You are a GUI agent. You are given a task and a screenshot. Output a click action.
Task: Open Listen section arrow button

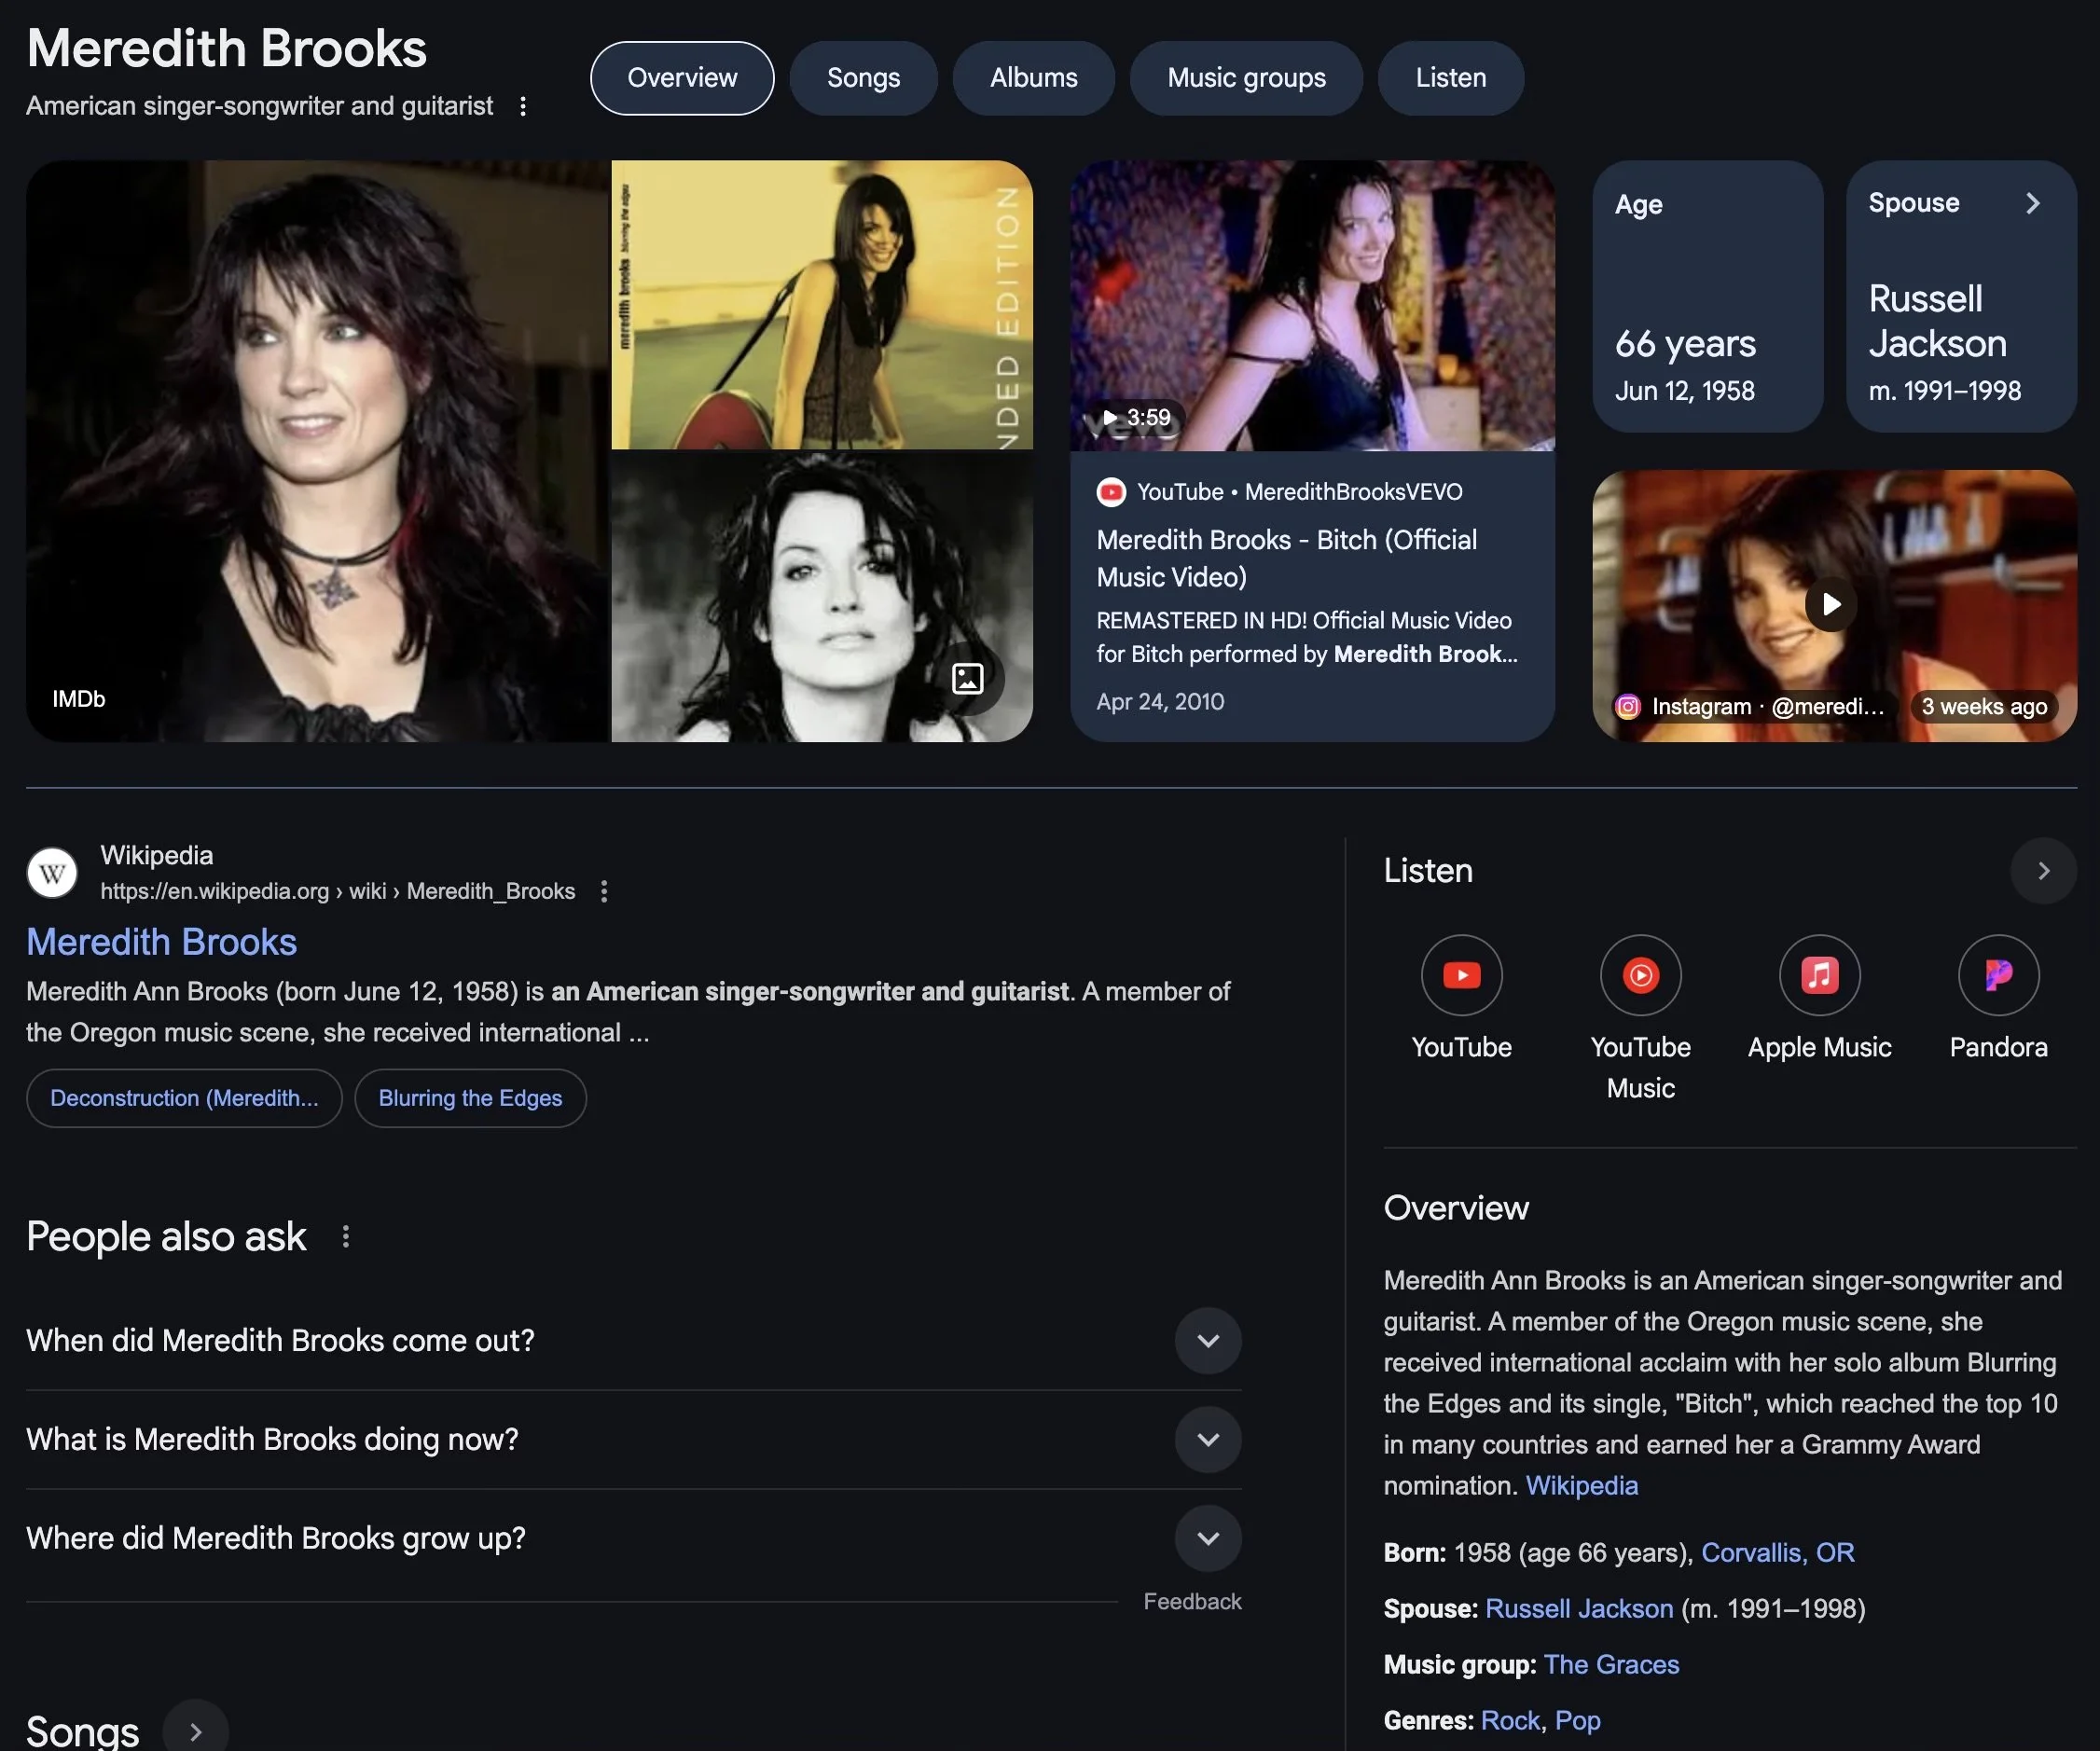click(2042, 871)
